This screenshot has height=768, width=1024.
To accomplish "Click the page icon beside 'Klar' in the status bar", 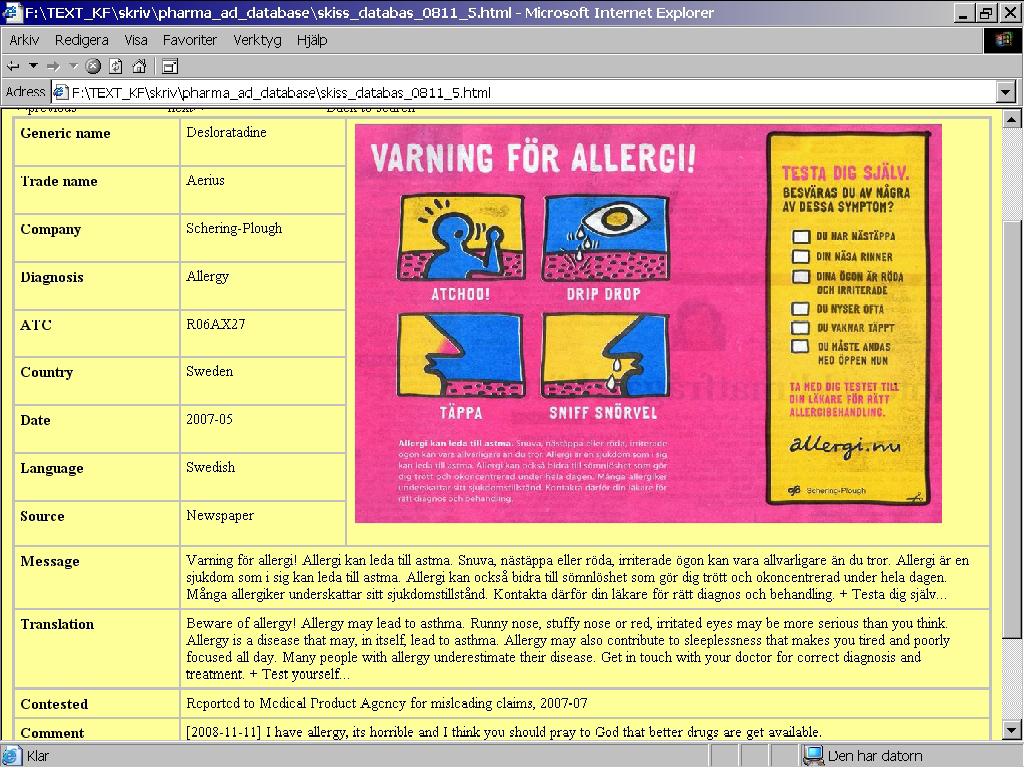I will pos(12,756).
